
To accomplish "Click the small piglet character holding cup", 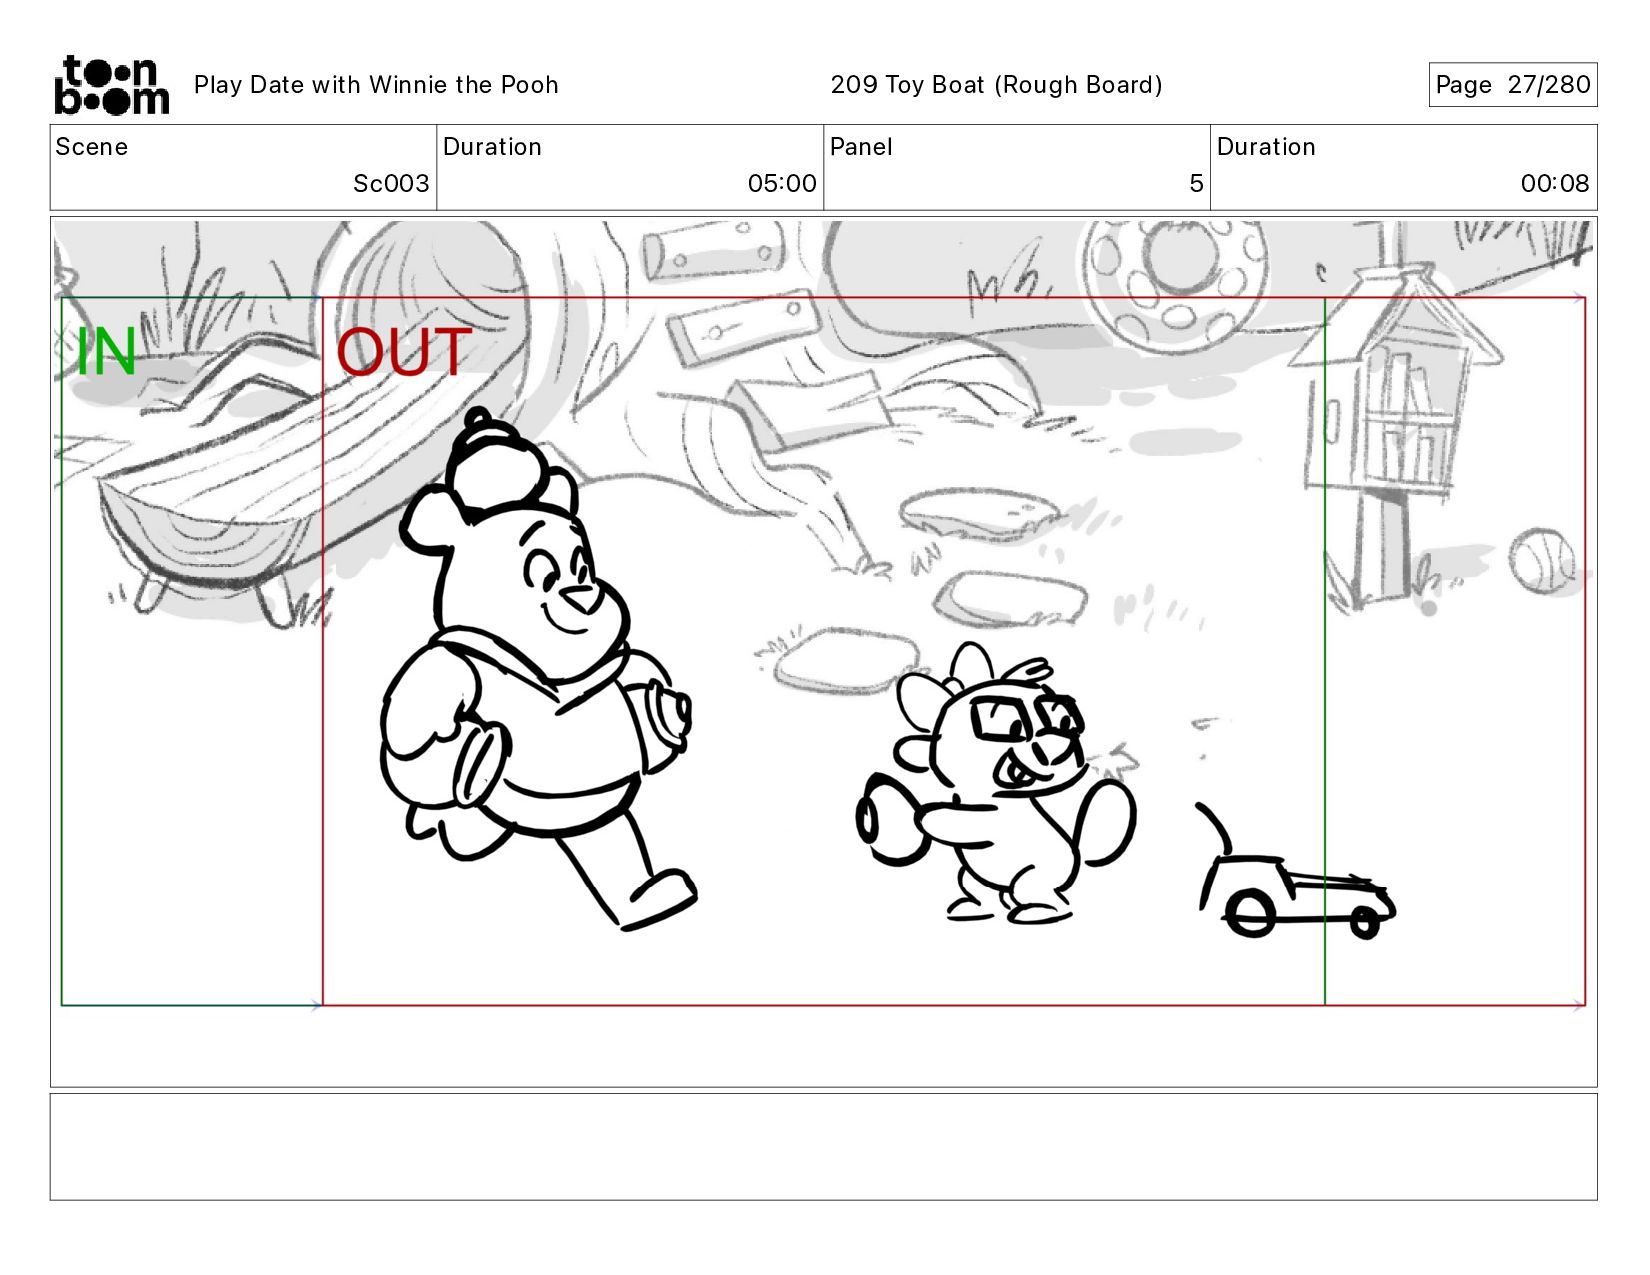I will coord(996,783).
